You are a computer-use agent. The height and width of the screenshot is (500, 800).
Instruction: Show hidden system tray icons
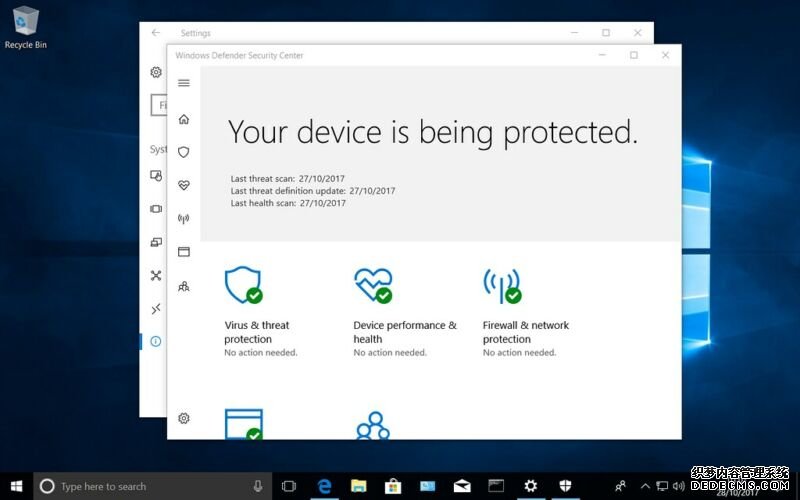pyautogui.click(x=645, y=486)
